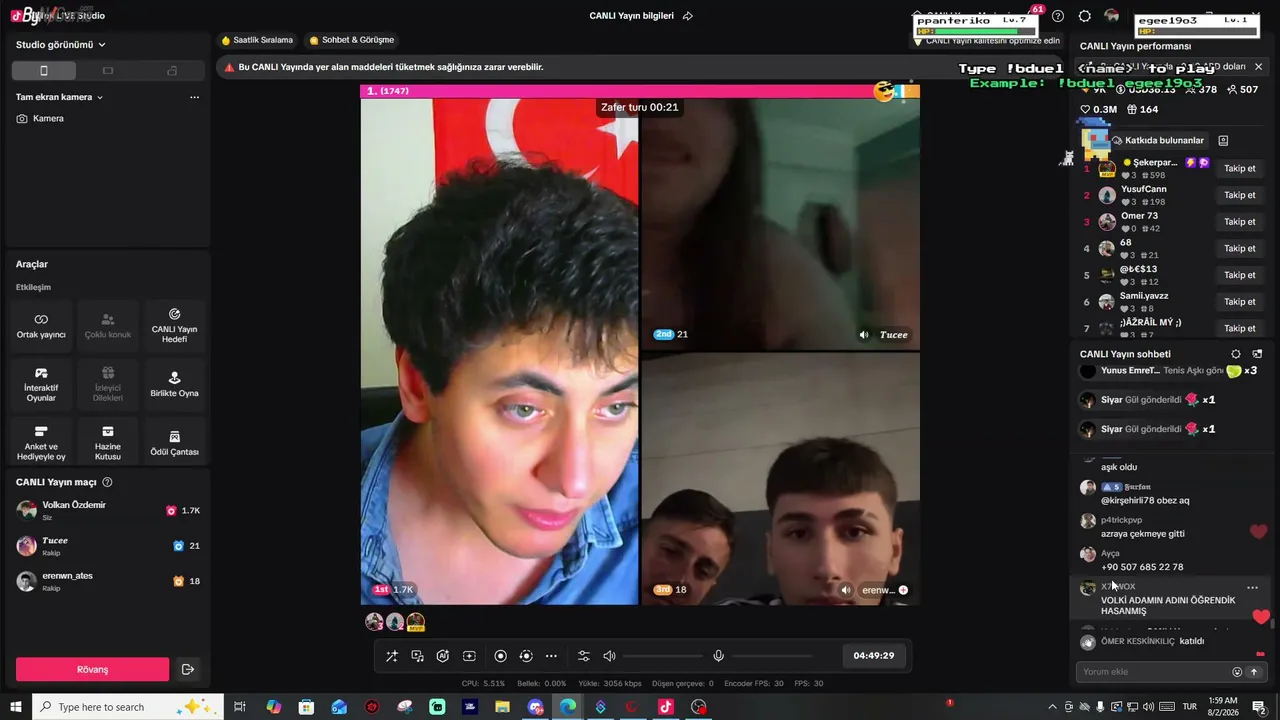Unmute Tucee's guest video

[x=864, y=335]
